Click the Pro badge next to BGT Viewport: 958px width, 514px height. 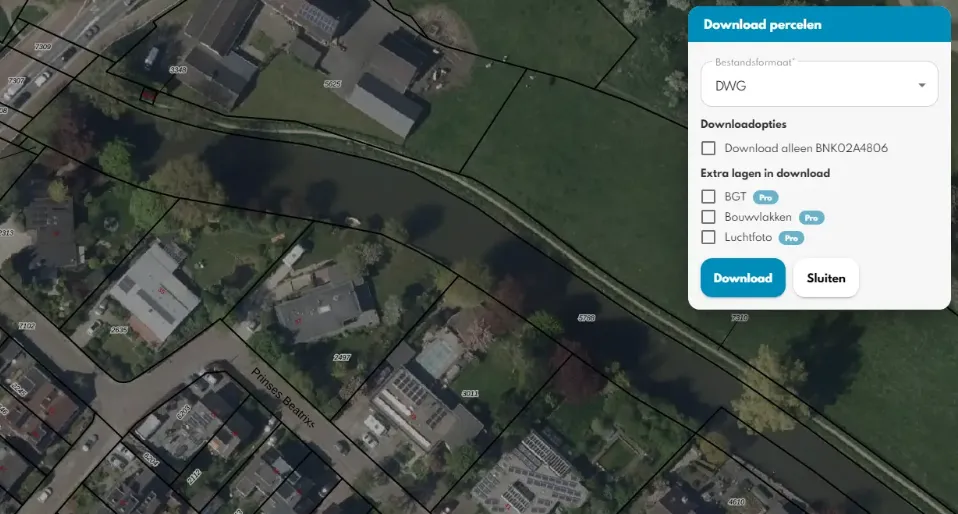(765, 198)
